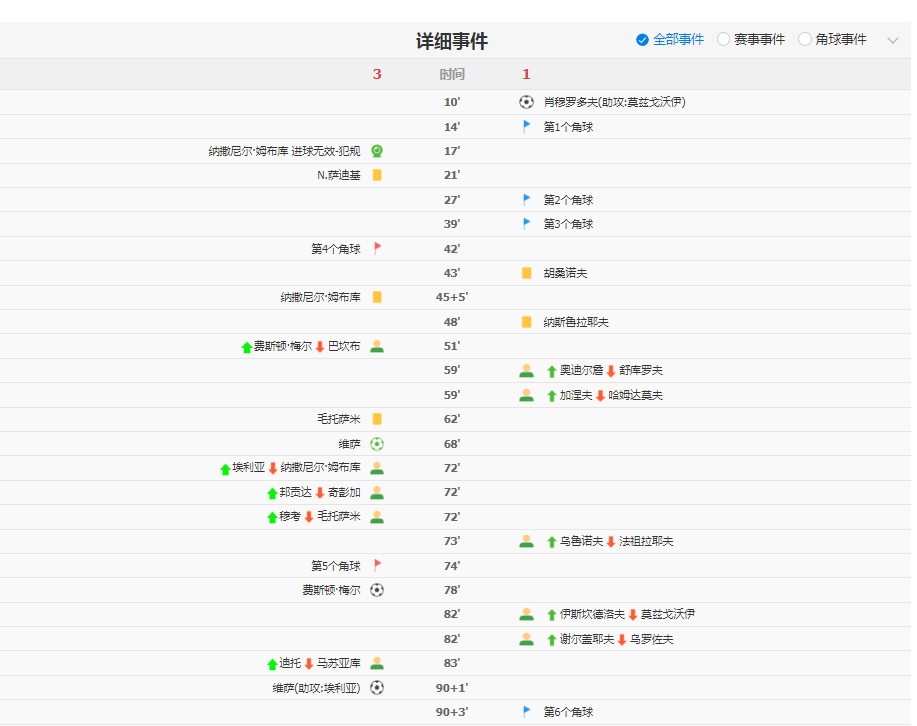The image size is (917, 726).
Task: Click the away score 1 in header
Action: (x=526, y=74)
